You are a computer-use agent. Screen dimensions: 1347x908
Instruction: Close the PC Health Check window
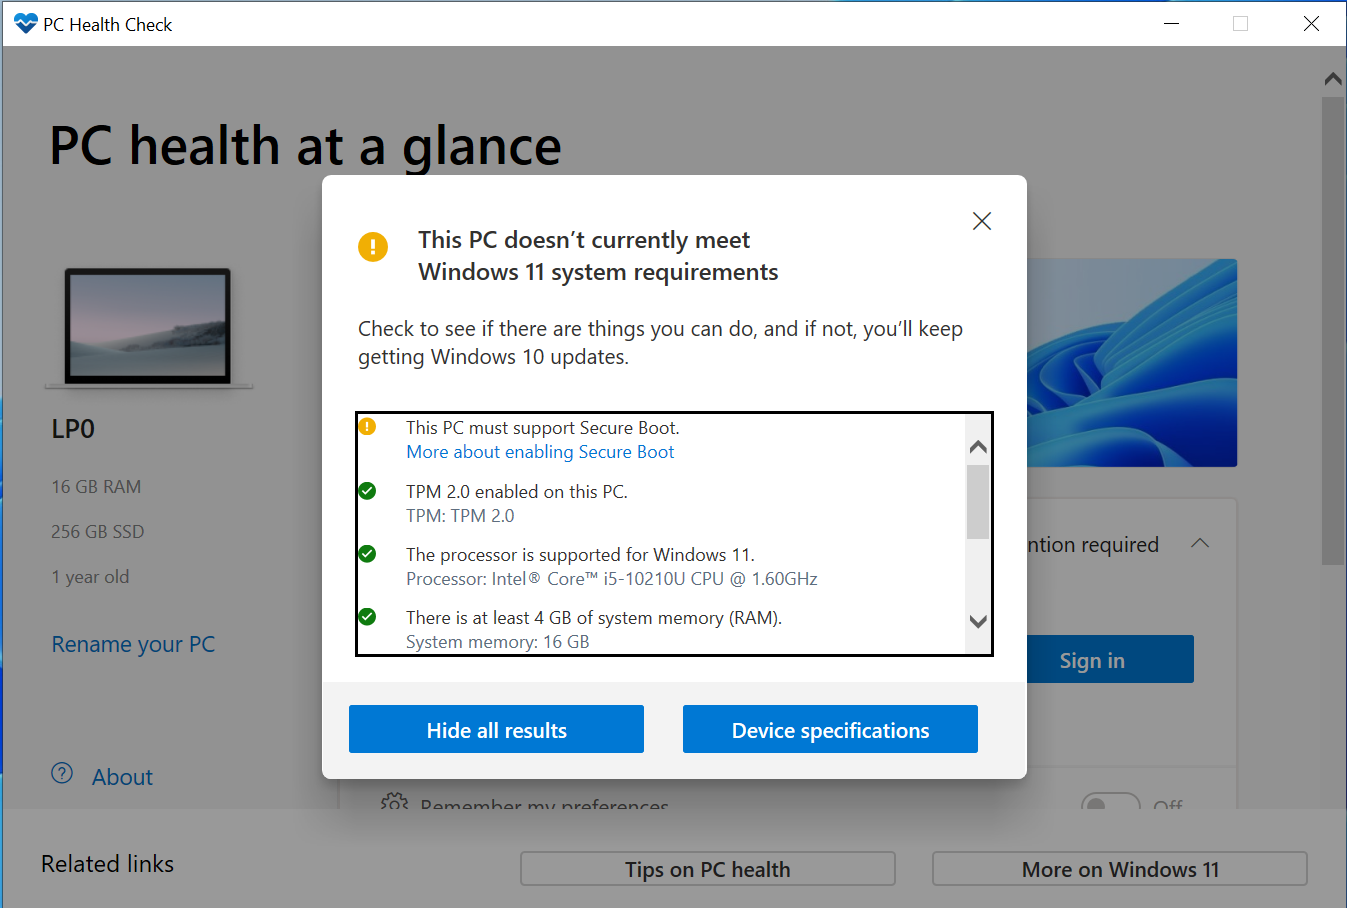tap(1311, 24)
